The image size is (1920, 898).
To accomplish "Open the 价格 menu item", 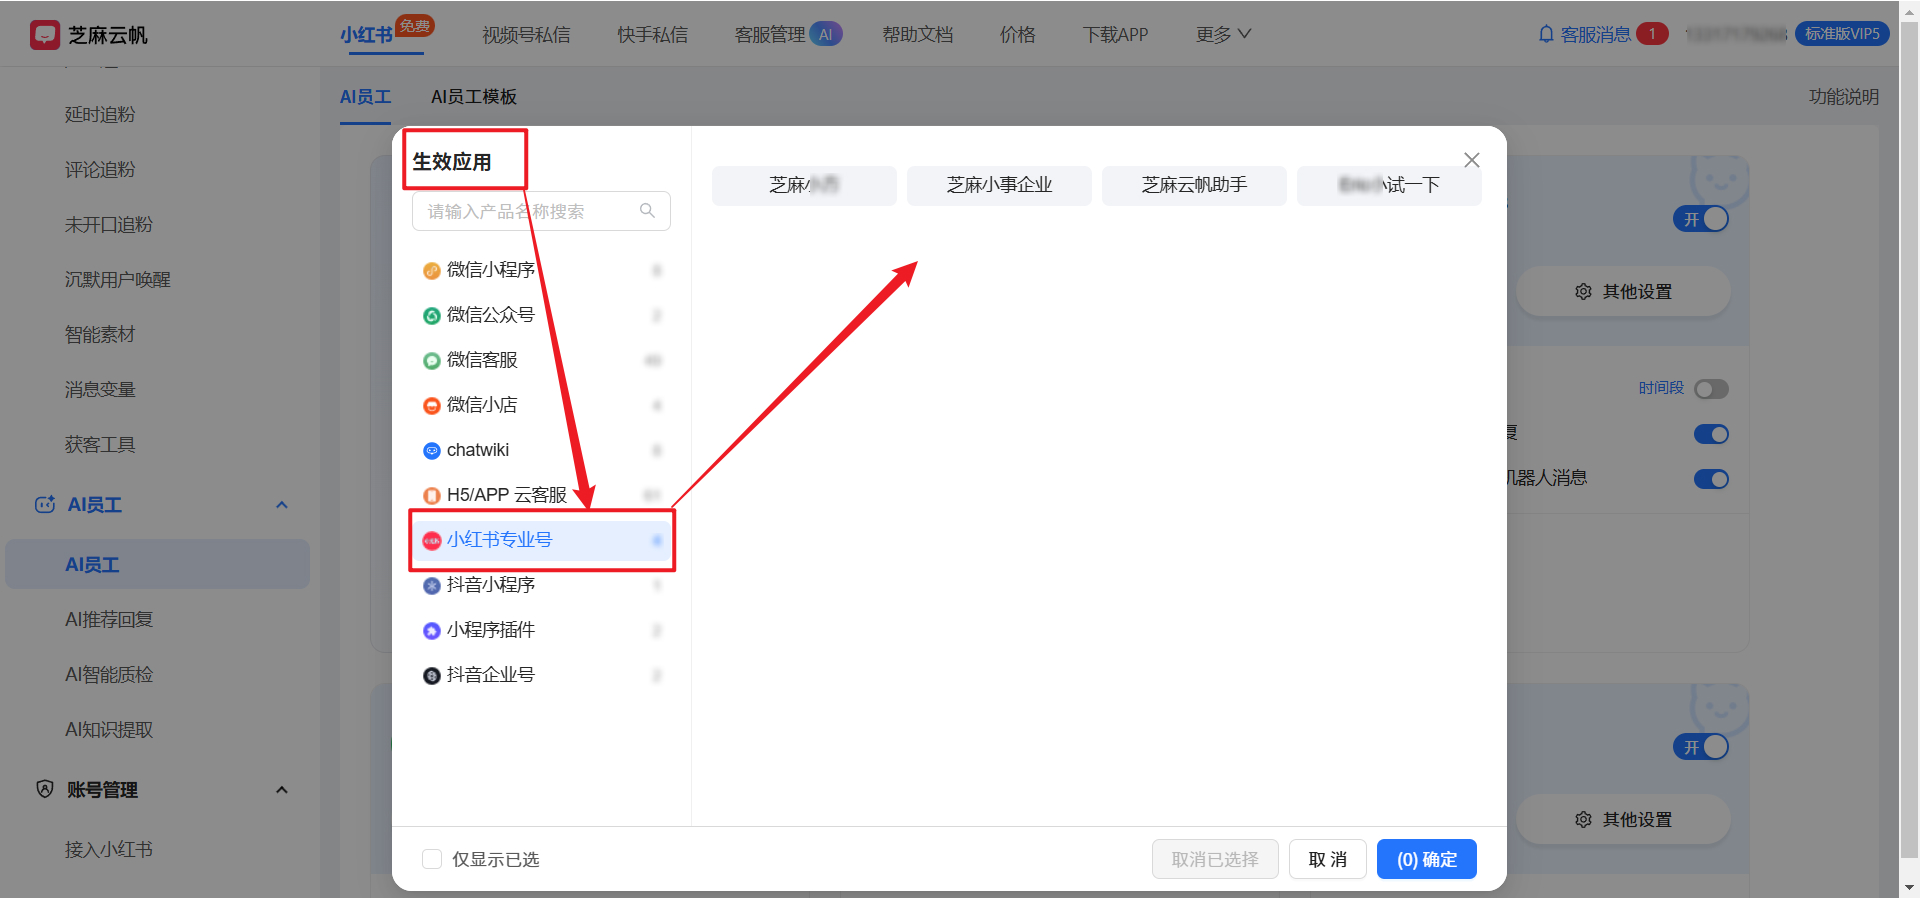I will tap(1018, 35).
